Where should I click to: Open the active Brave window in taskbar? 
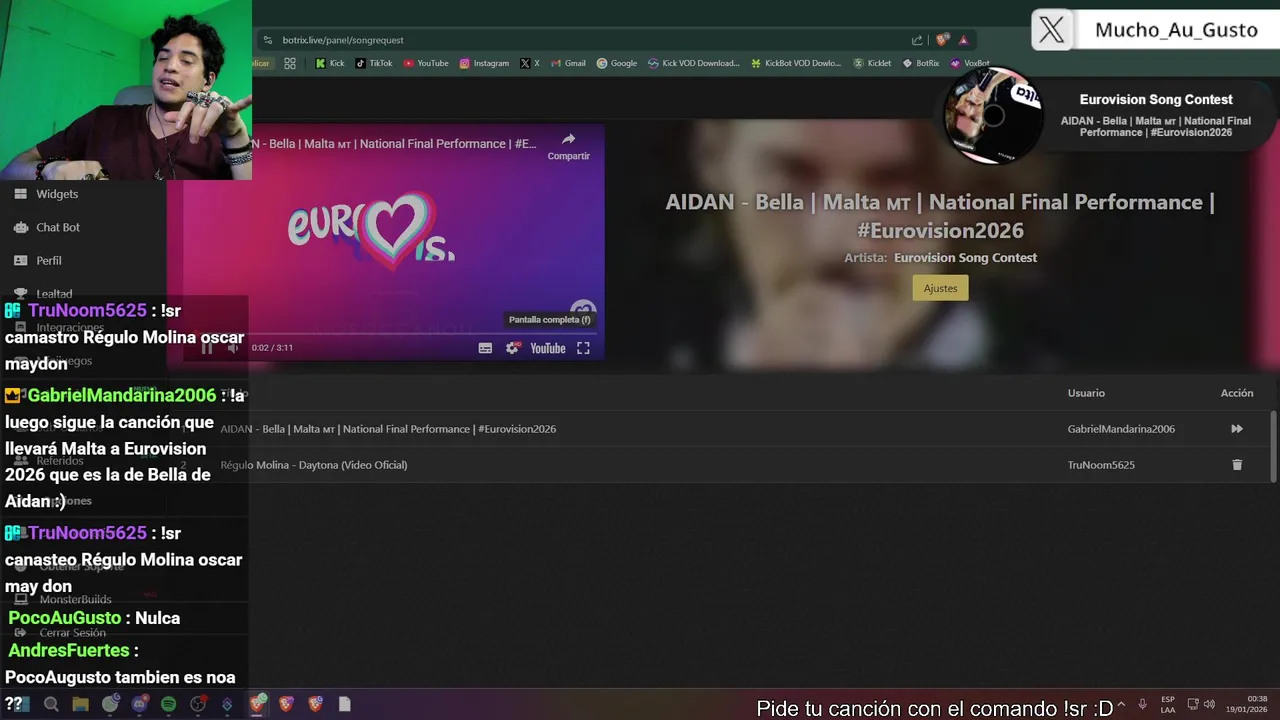258,704
